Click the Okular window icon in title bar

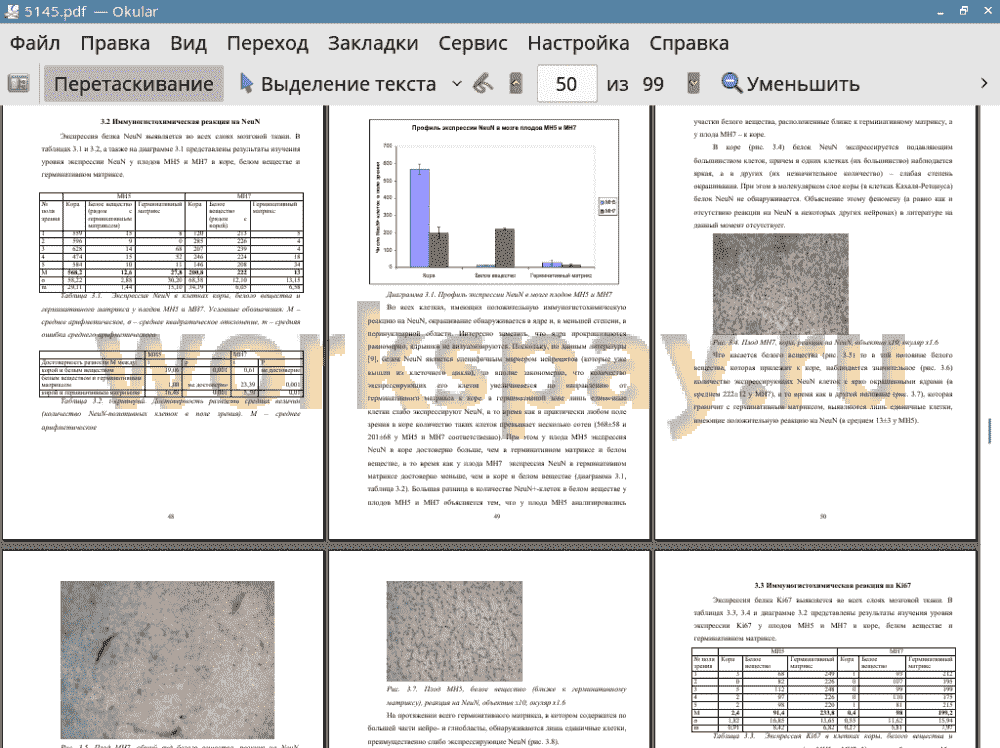11,11
